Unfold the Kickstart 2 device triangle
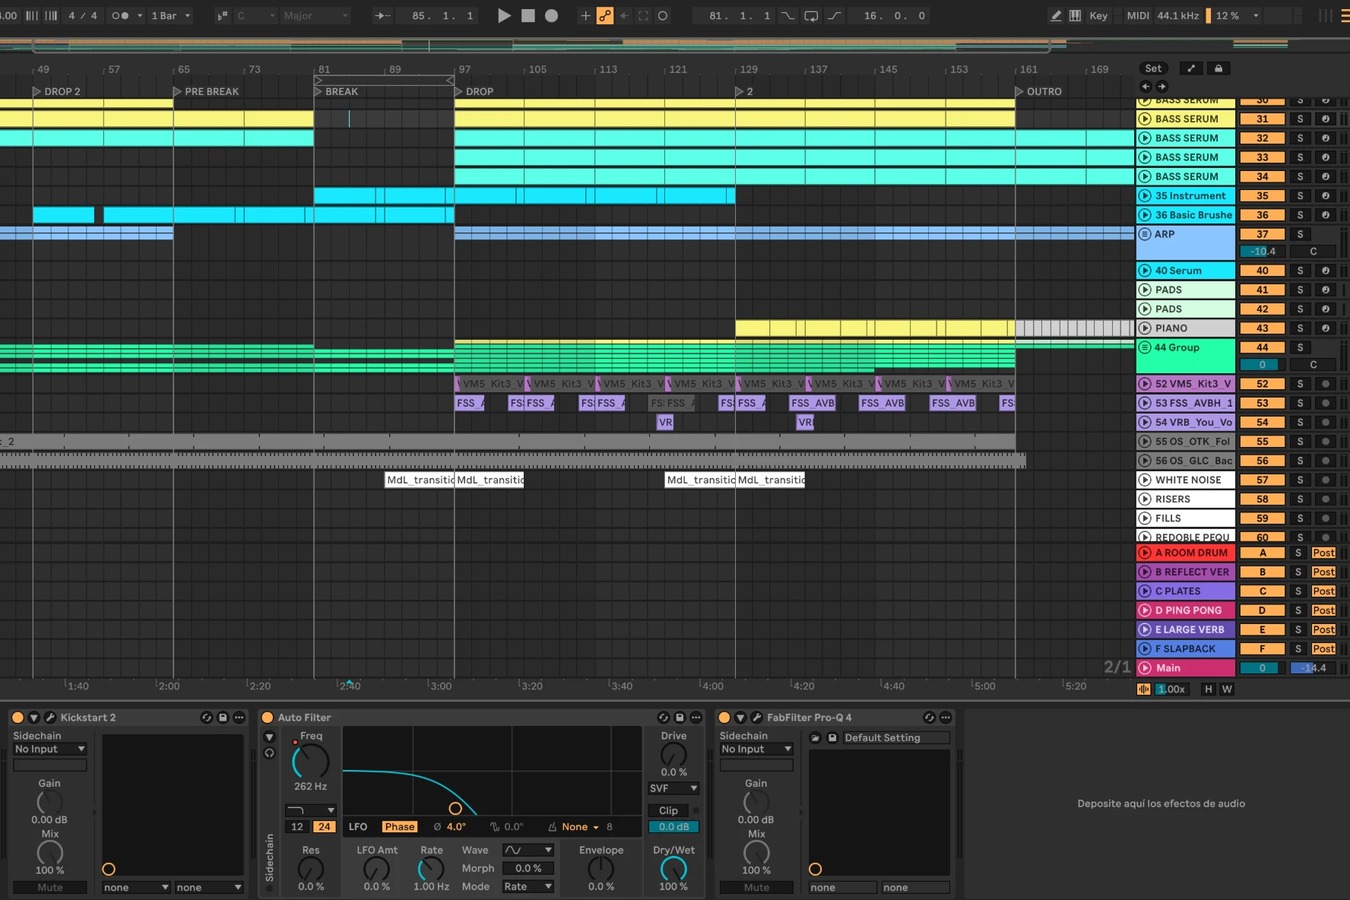The width and height of the screenshot is (1350, 900). click(33, 717)
